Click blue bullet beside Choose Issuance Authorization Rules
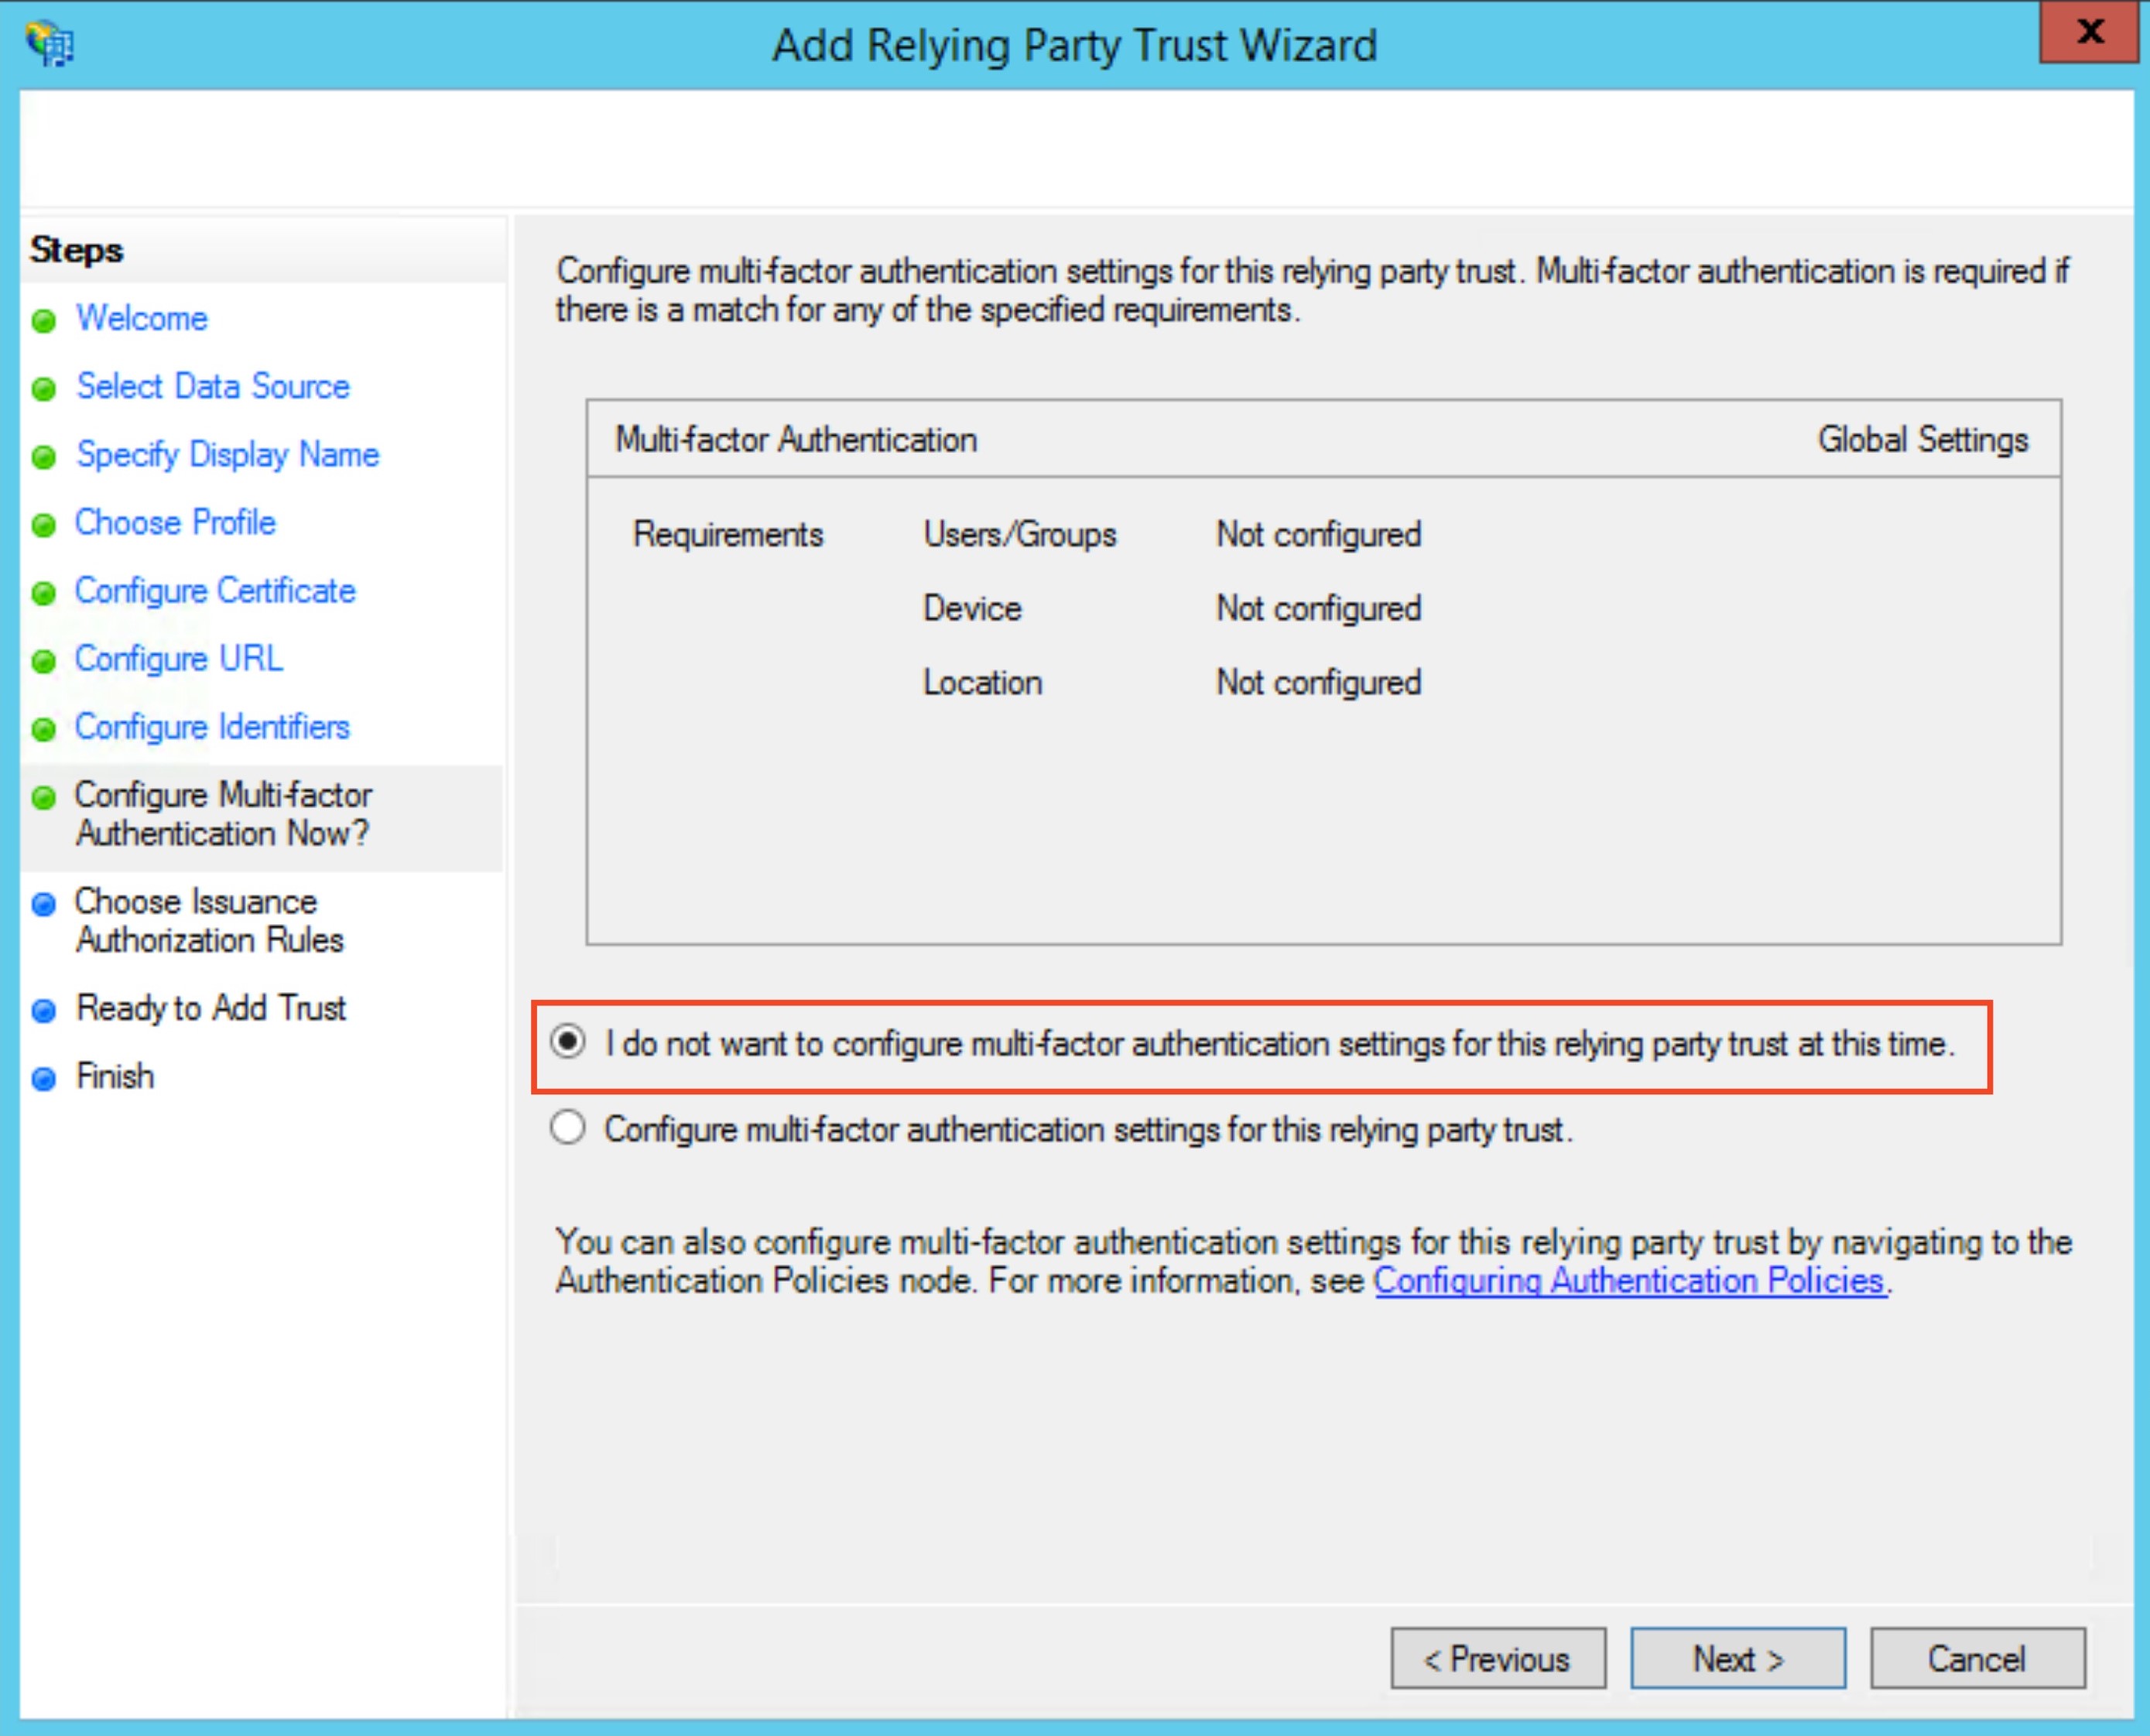 (x=44, y=905)
